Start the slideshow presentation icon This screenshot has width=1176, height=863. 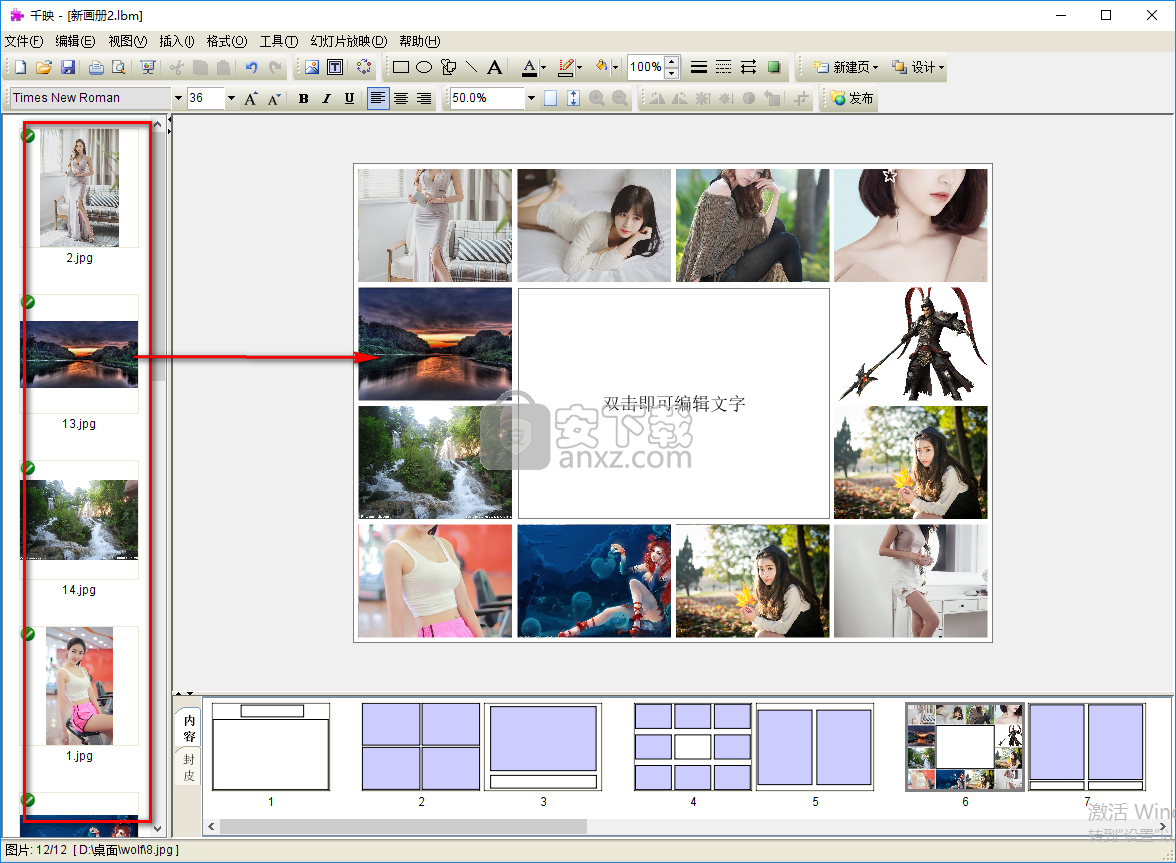pos(148,67)
